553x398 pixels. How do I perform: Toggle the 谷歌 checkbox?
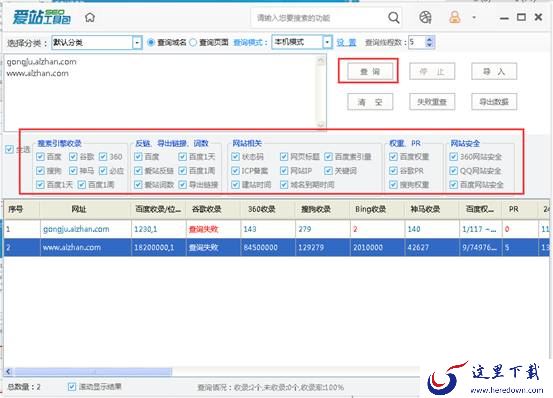(73, 157)
